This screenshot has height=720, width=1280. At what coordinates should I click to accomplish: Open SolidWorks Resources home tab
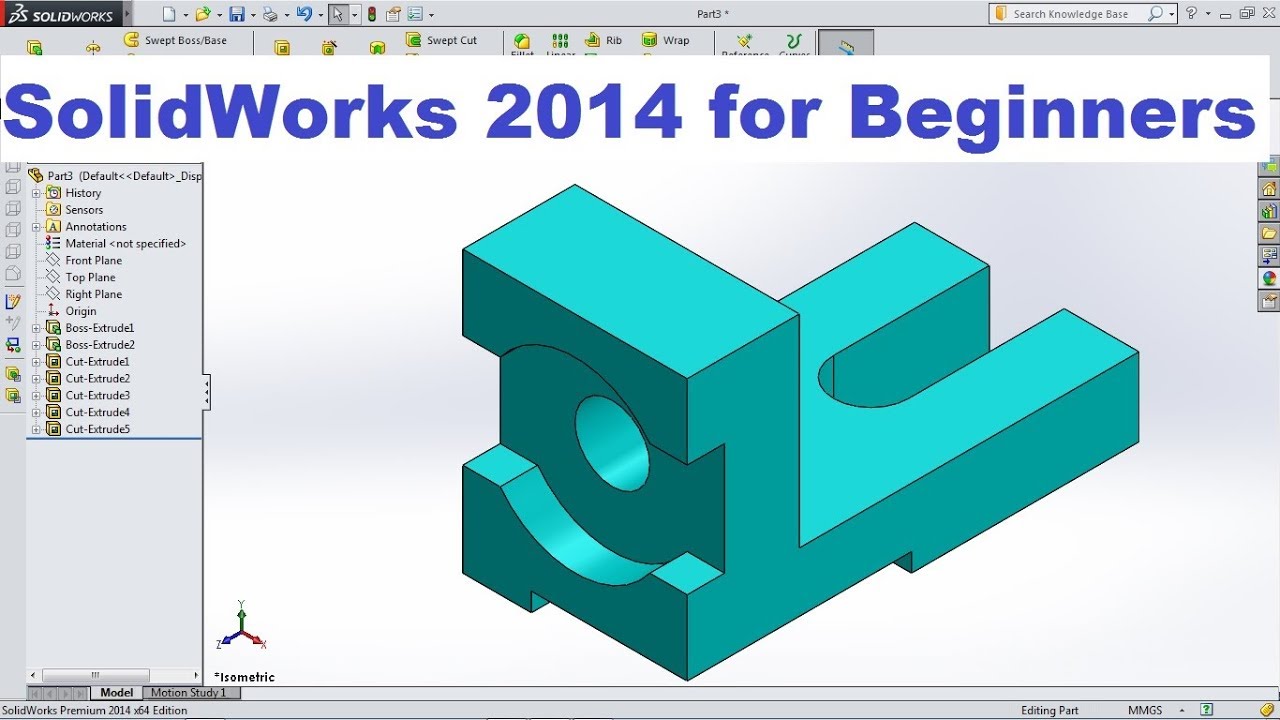point(1269,189)
